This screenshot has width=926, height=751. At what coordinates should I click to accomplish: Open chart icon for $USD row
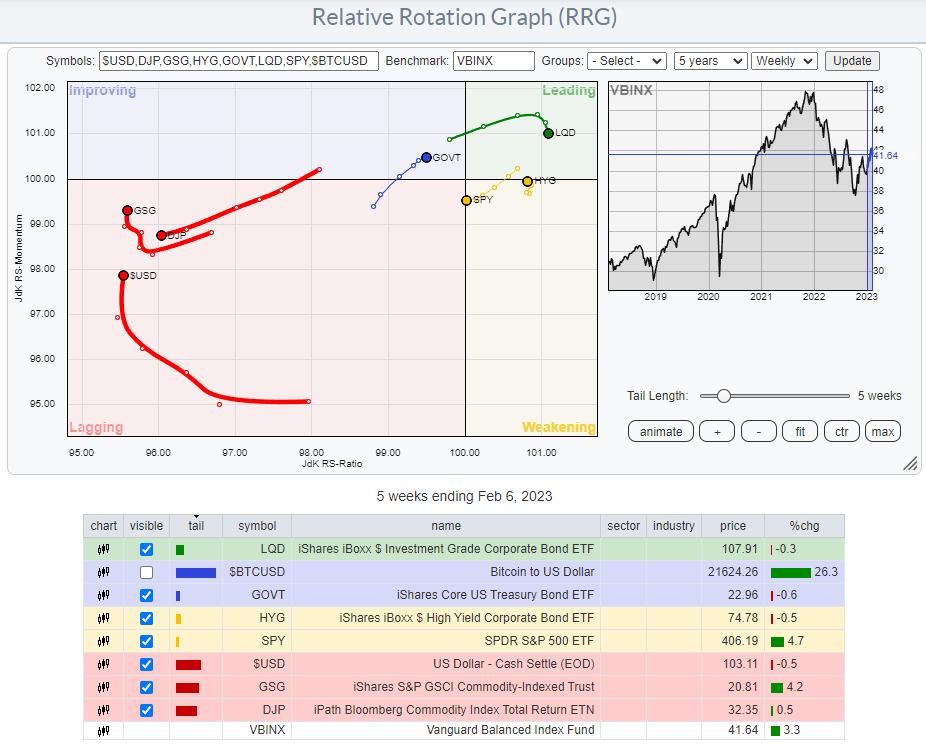point(103,664)
